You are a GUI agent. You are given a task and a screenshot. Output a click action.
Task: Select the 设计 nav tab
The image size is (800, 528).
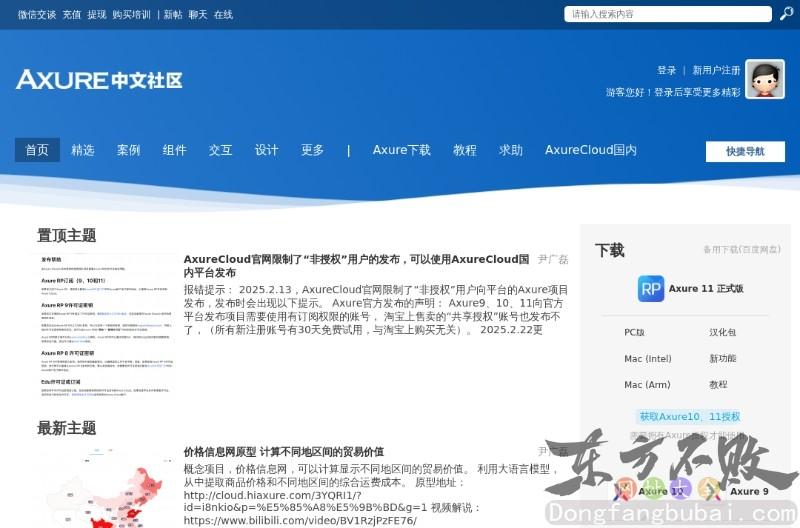pos(266,150)
